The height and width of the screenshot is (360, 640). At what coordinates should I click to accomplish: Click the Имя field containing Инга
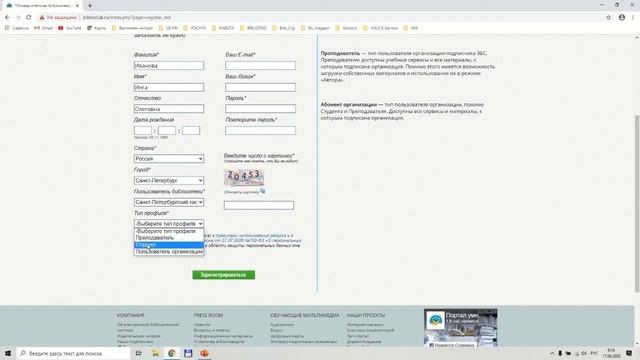tap(169, 87)
